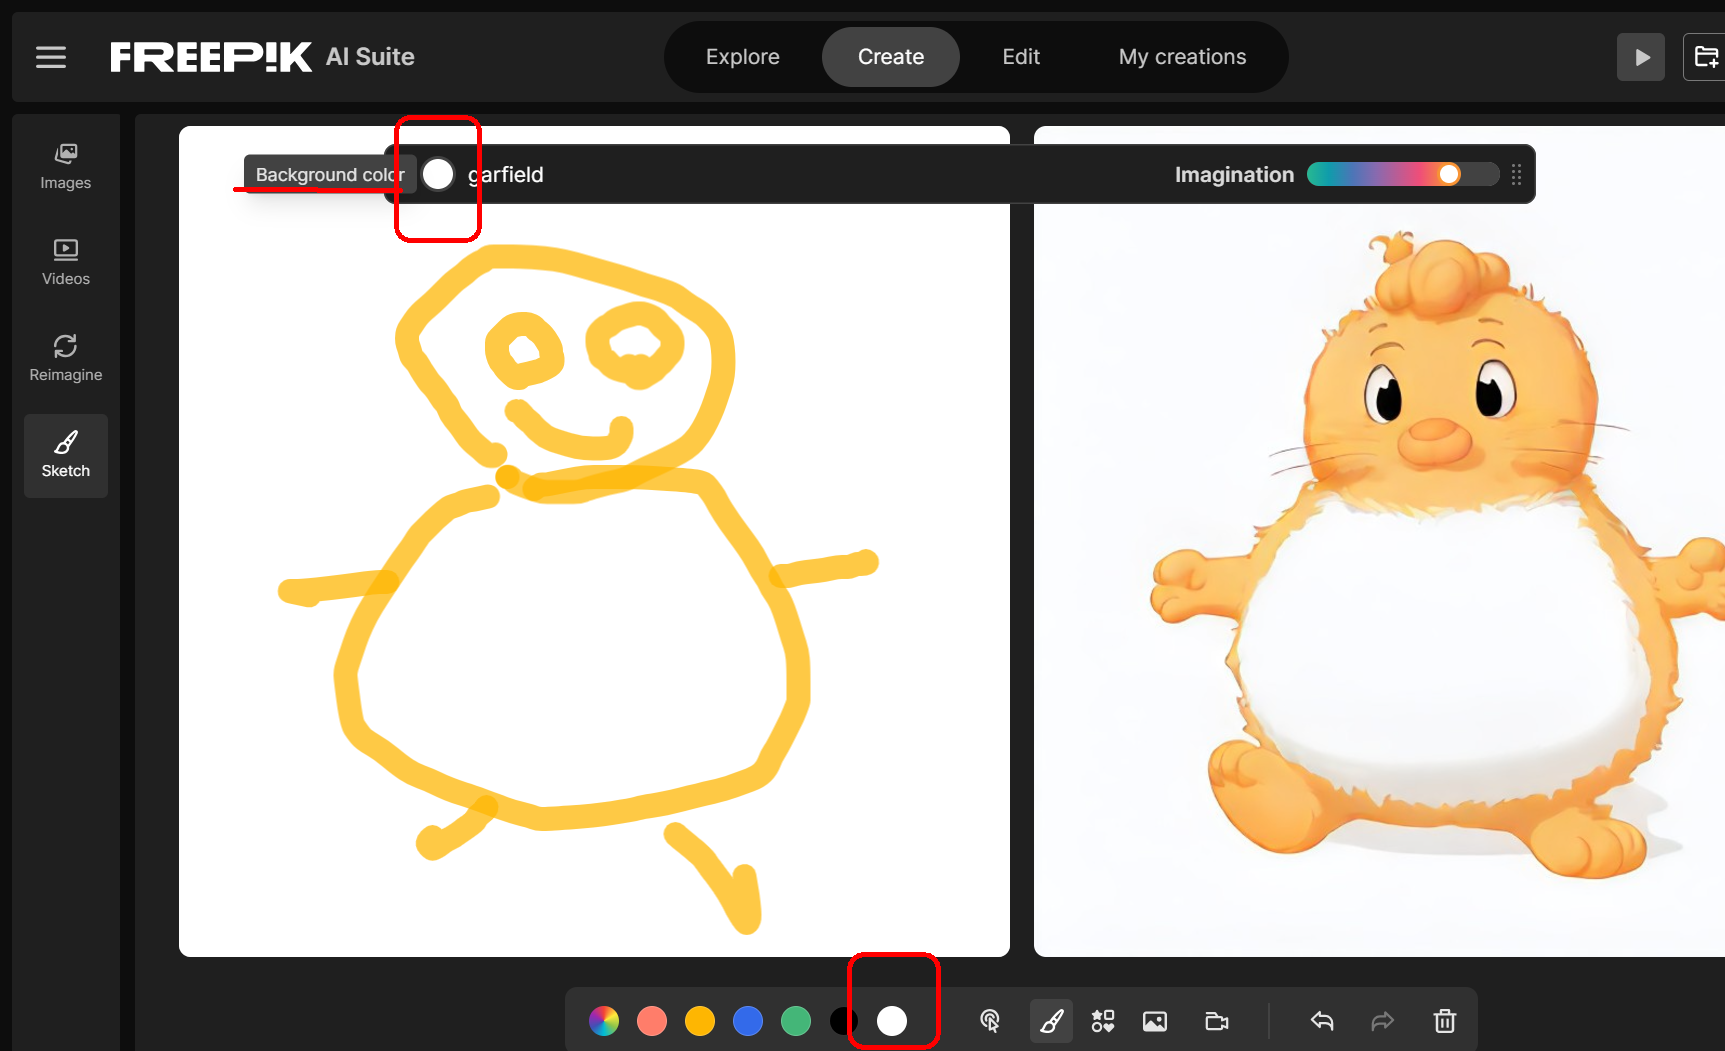Click the insert image icon
This screenshot has width=1725, height=1051.
1155,1021
